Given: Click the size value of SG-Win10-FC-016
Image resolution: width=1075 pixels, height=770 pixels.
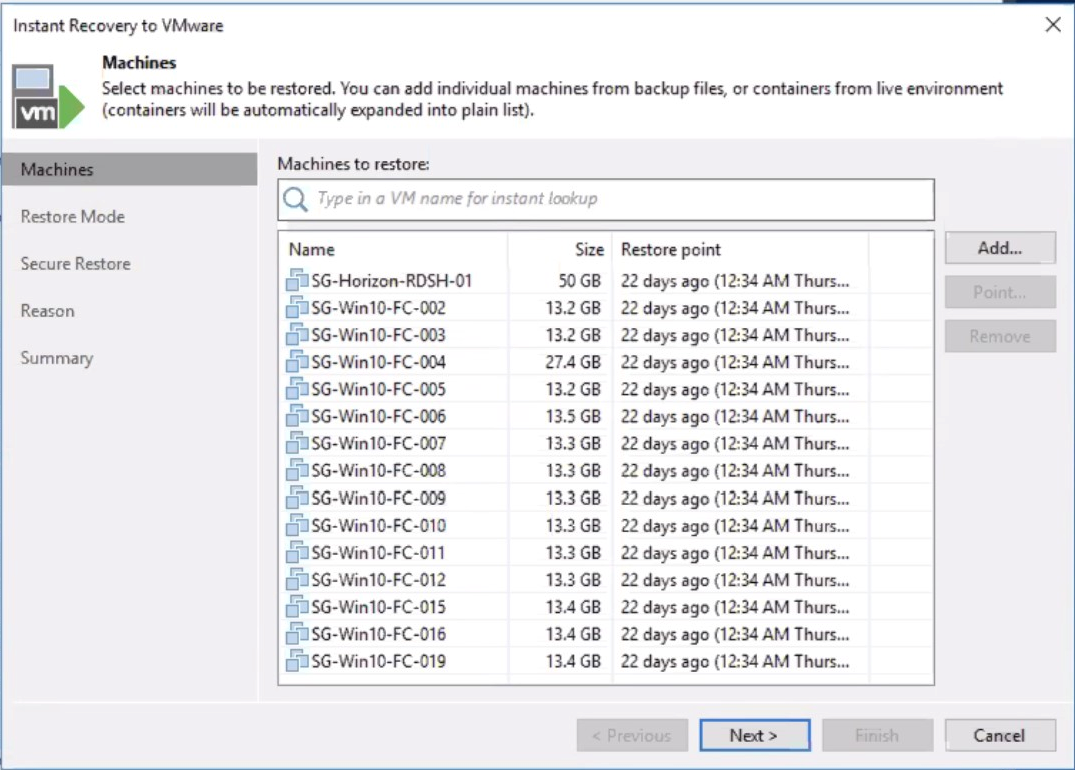Looking at the screenshot, I should [x=573, y=634].
